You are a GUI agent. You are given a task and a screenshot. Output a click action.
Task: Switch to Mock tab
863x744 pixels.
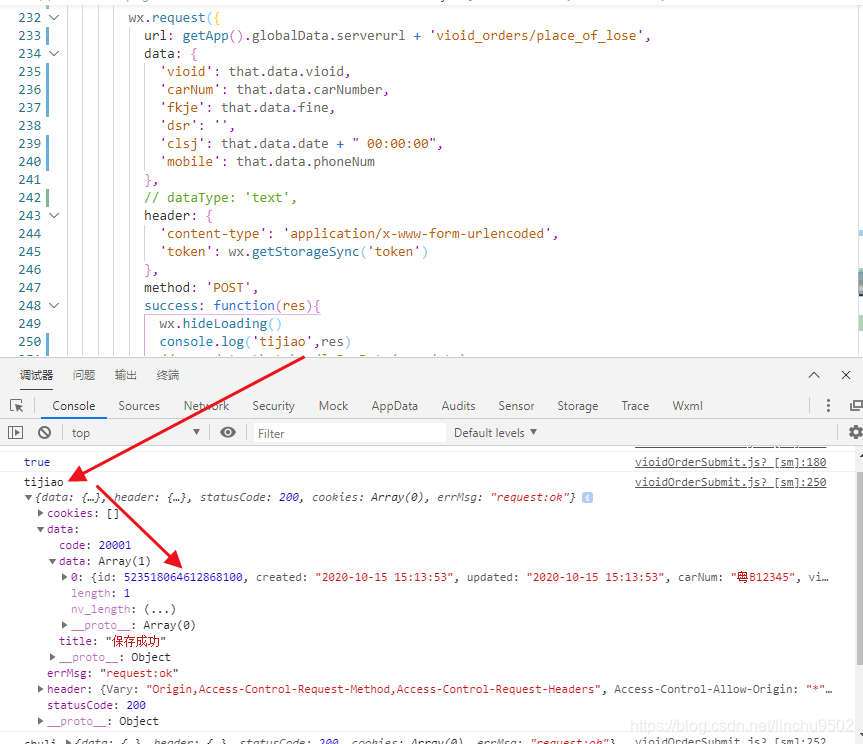pyautogui.click(x=334, y=406)
